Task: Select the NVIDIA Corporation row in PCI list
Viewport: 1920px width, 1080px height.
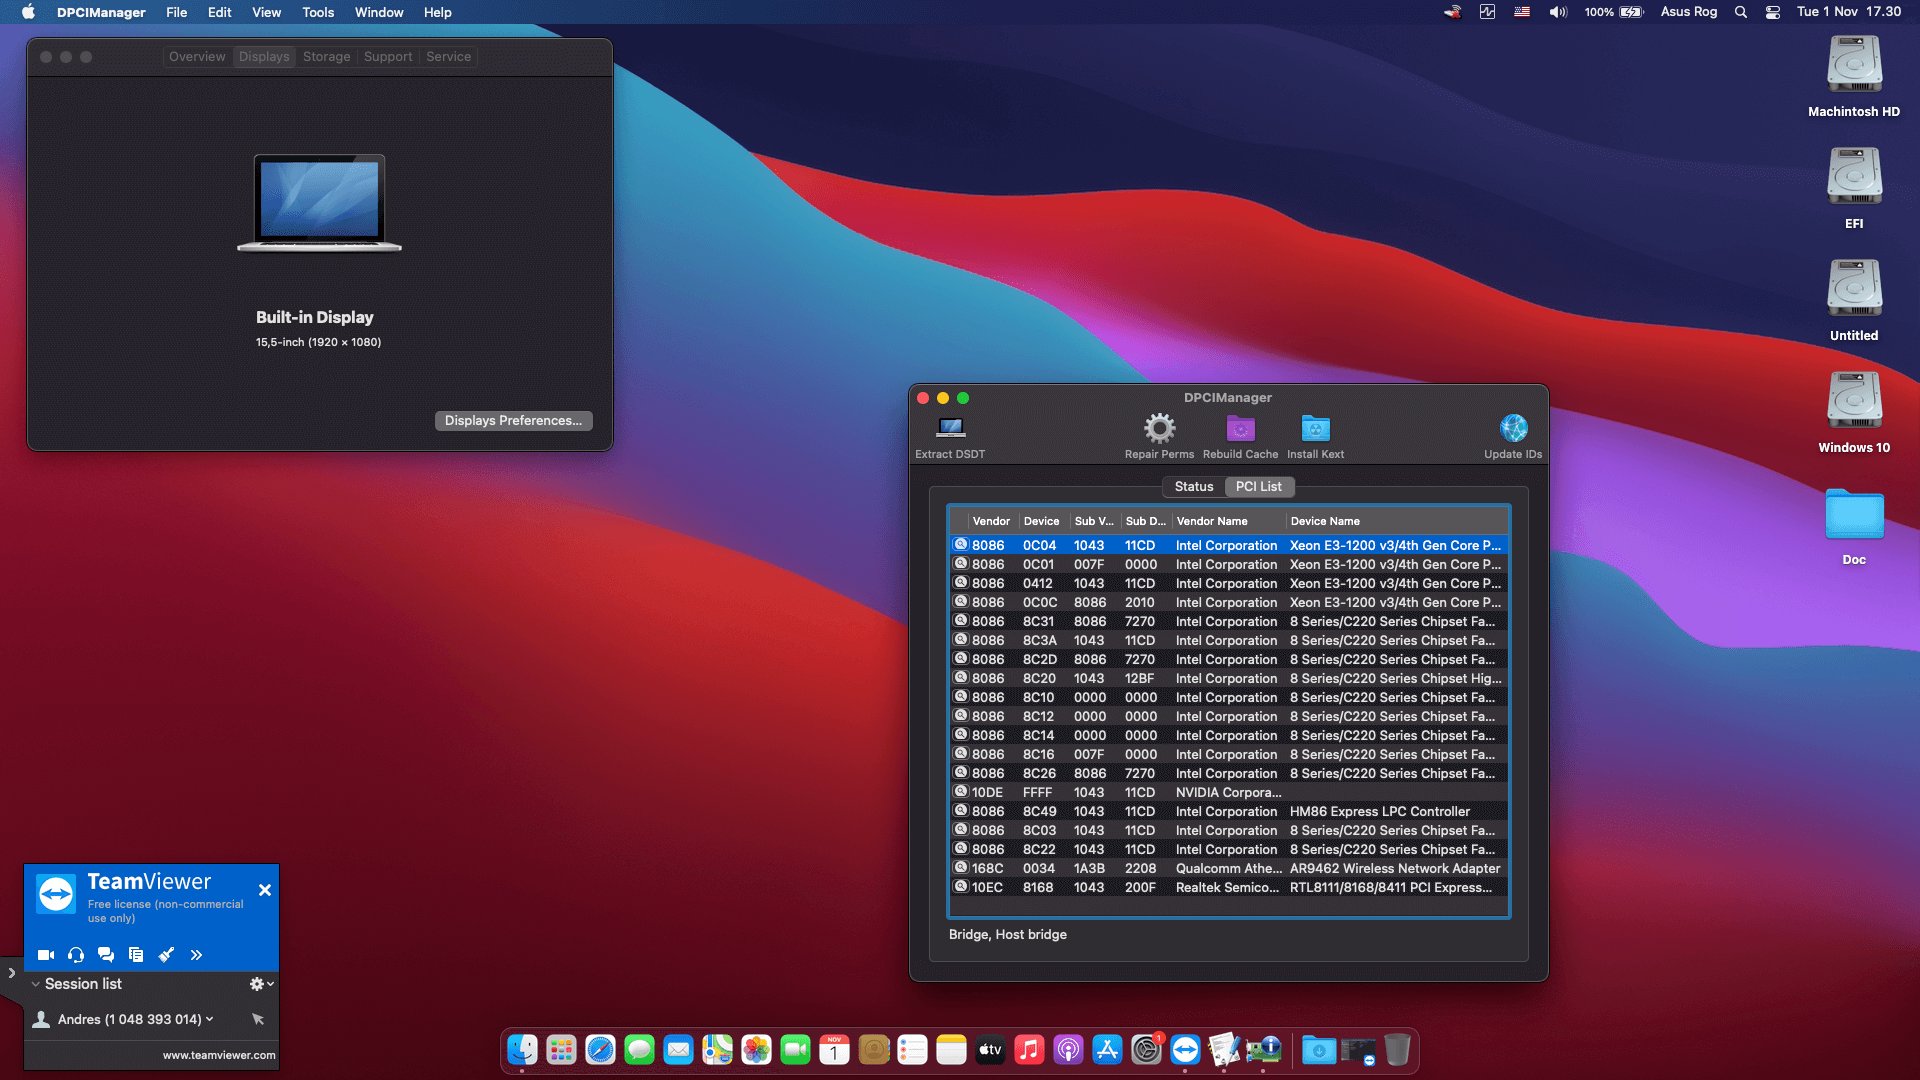Action: (x=1200, y=792)
